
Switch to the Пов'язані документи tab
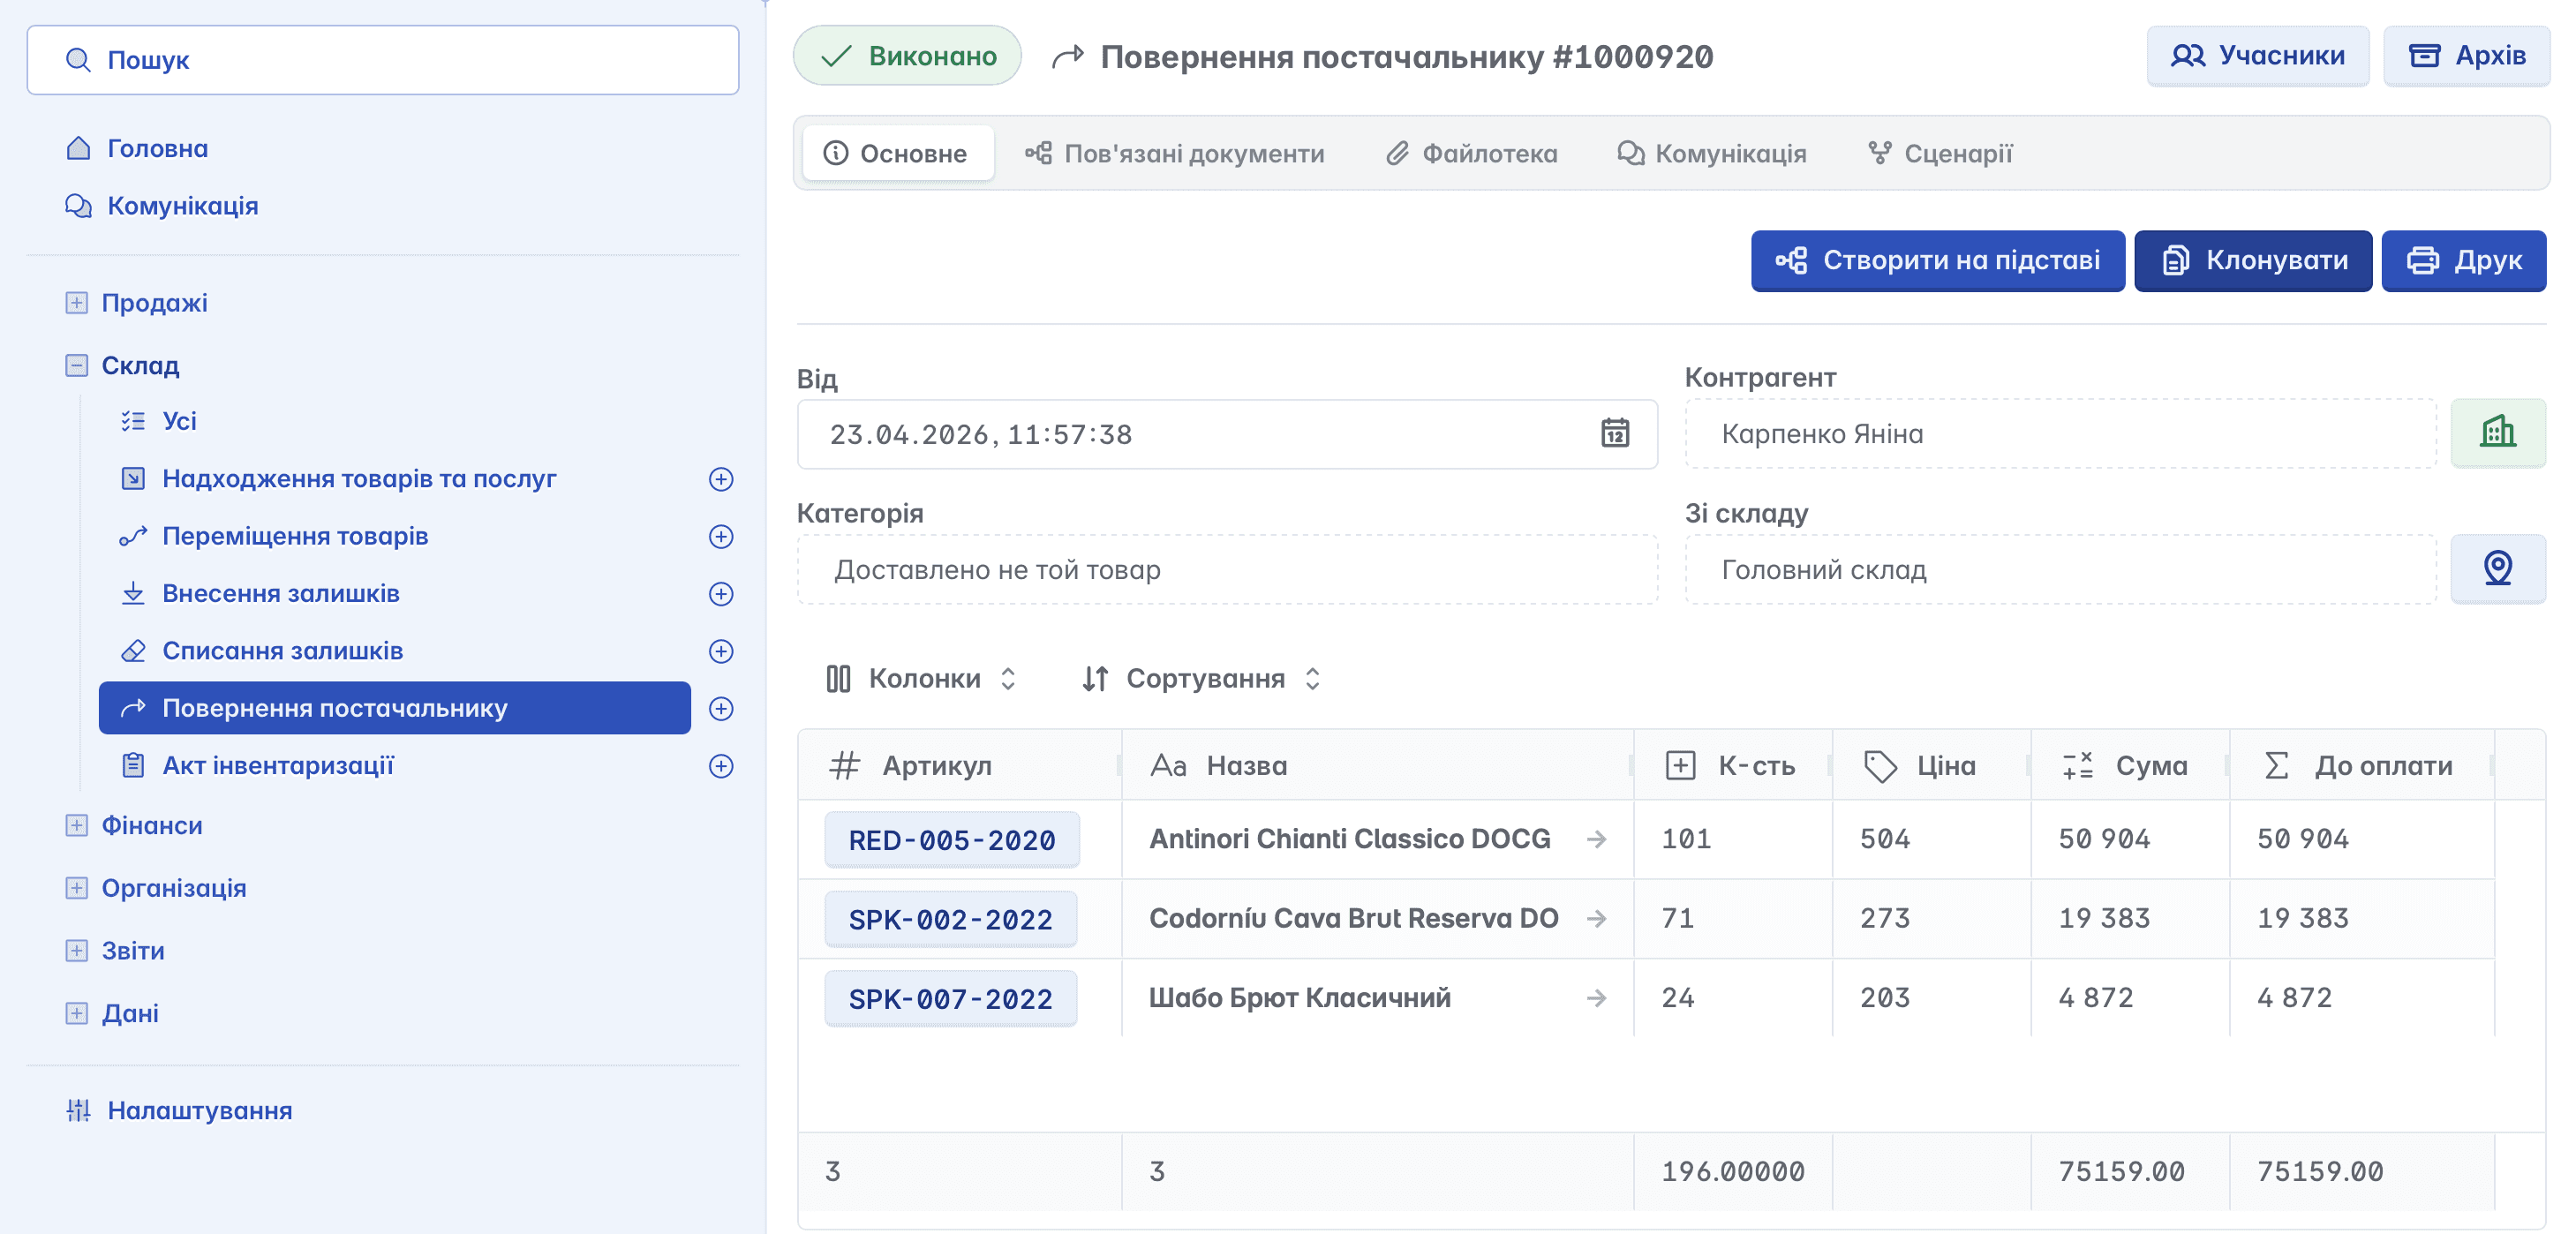coord(1175,153)
